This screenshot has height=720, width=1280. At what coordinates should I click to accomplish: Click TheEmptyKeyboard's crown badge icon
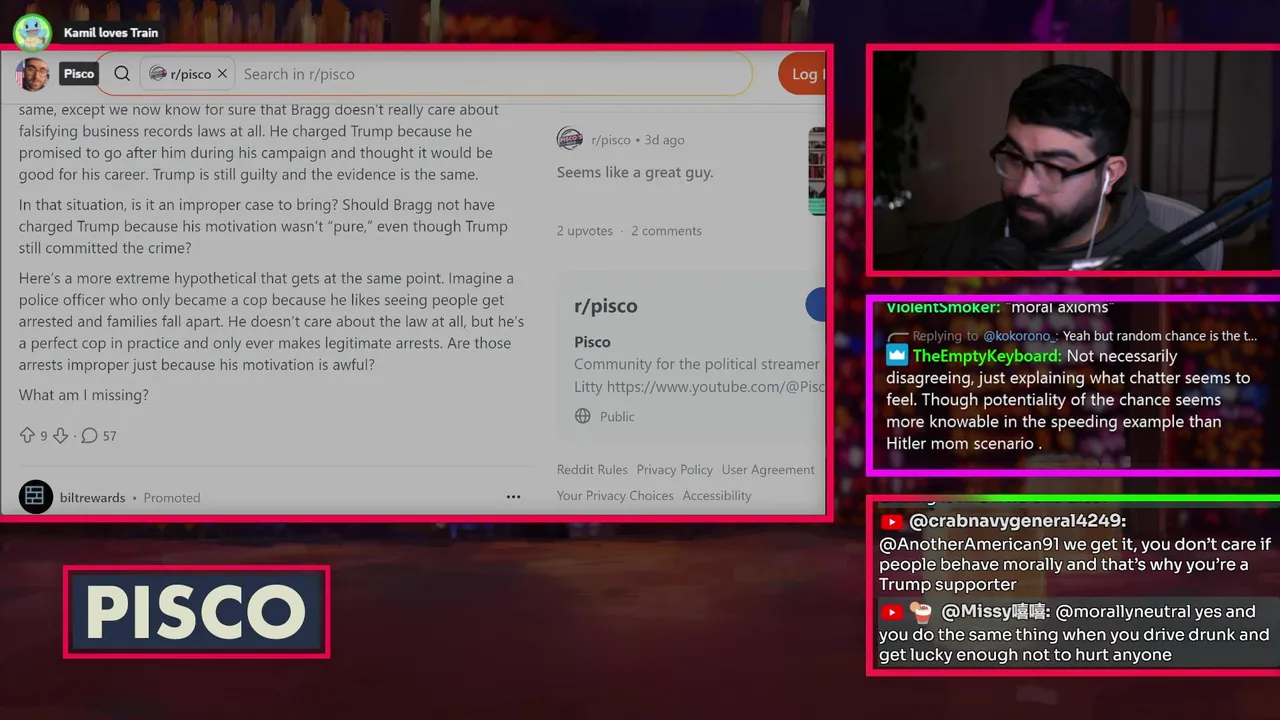point(897,356)
